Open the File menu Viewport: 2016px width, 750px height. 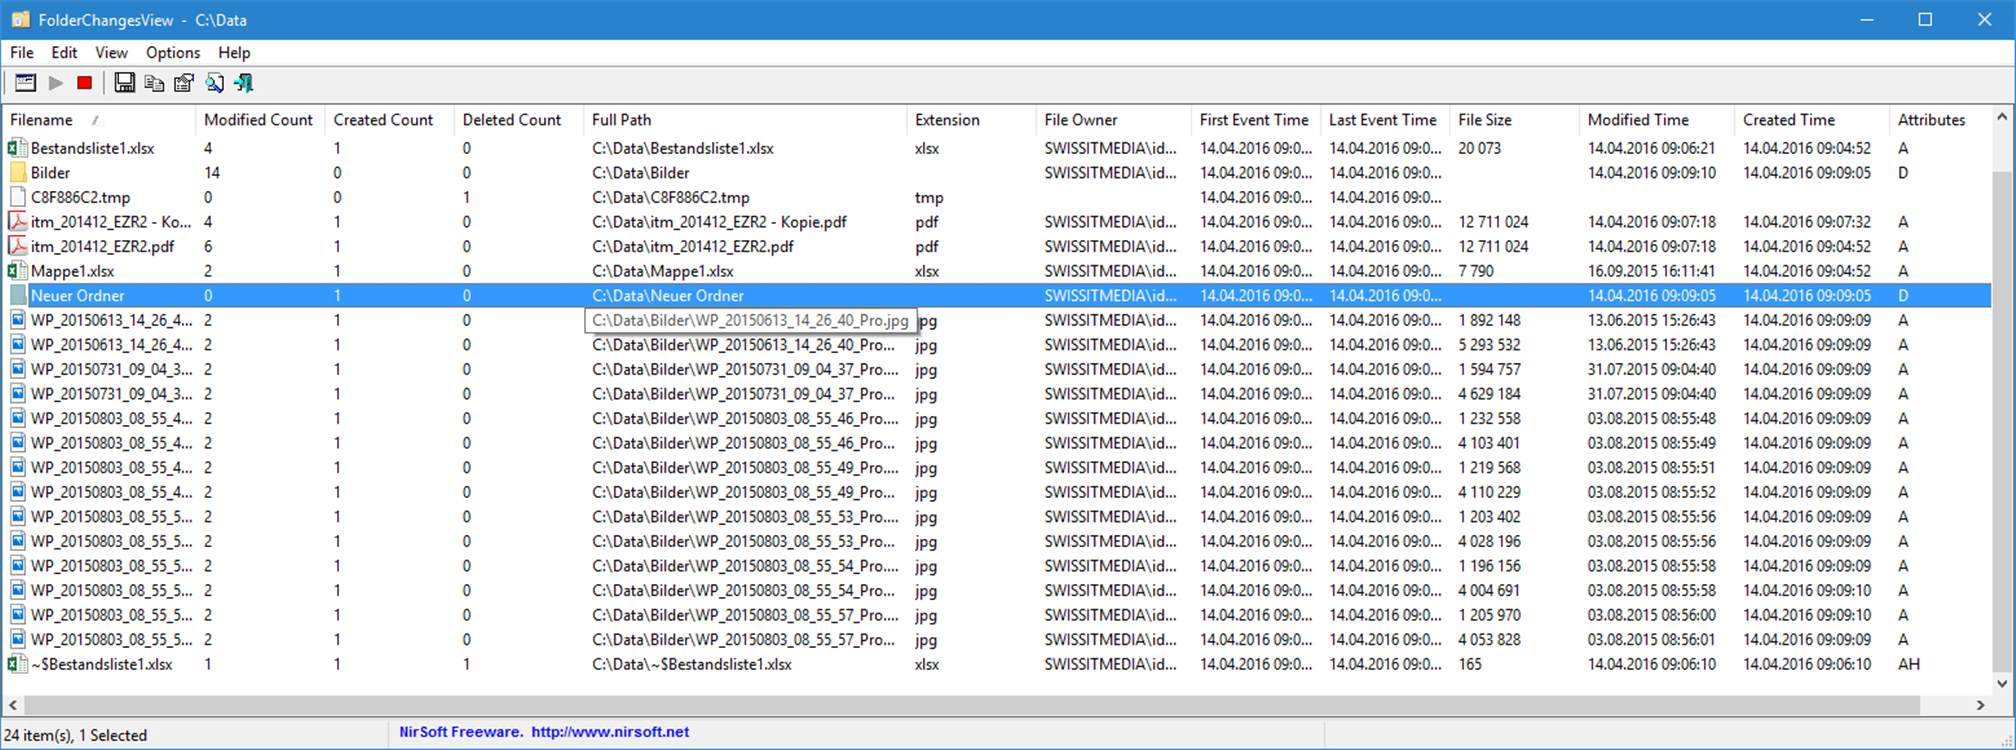[22, 53]
